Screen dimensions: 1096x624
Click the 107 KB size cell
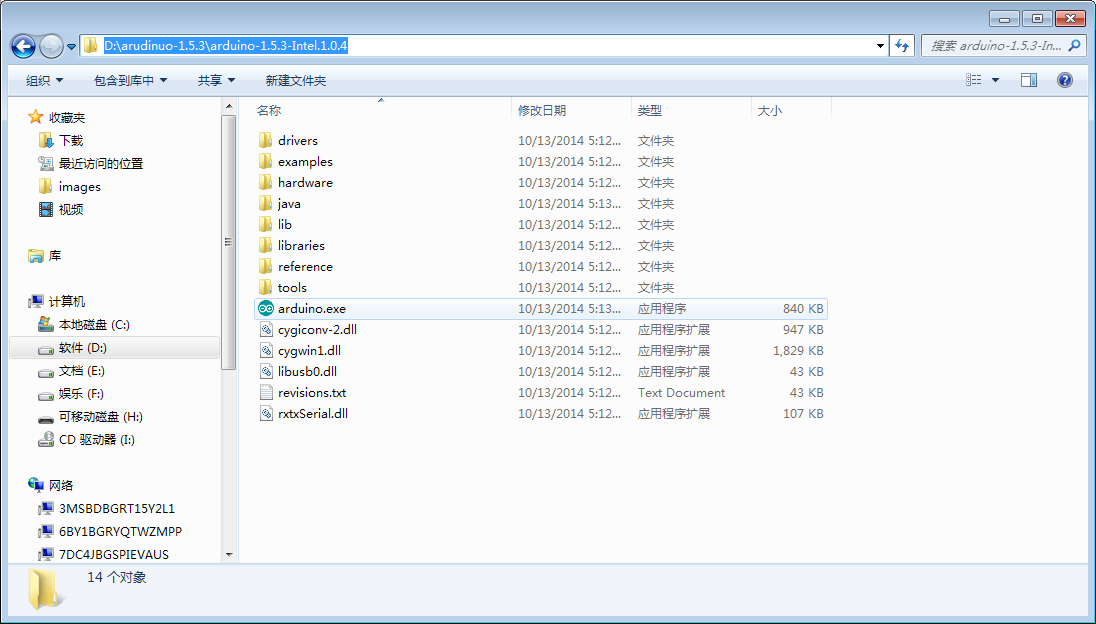[x=802, y=413]
